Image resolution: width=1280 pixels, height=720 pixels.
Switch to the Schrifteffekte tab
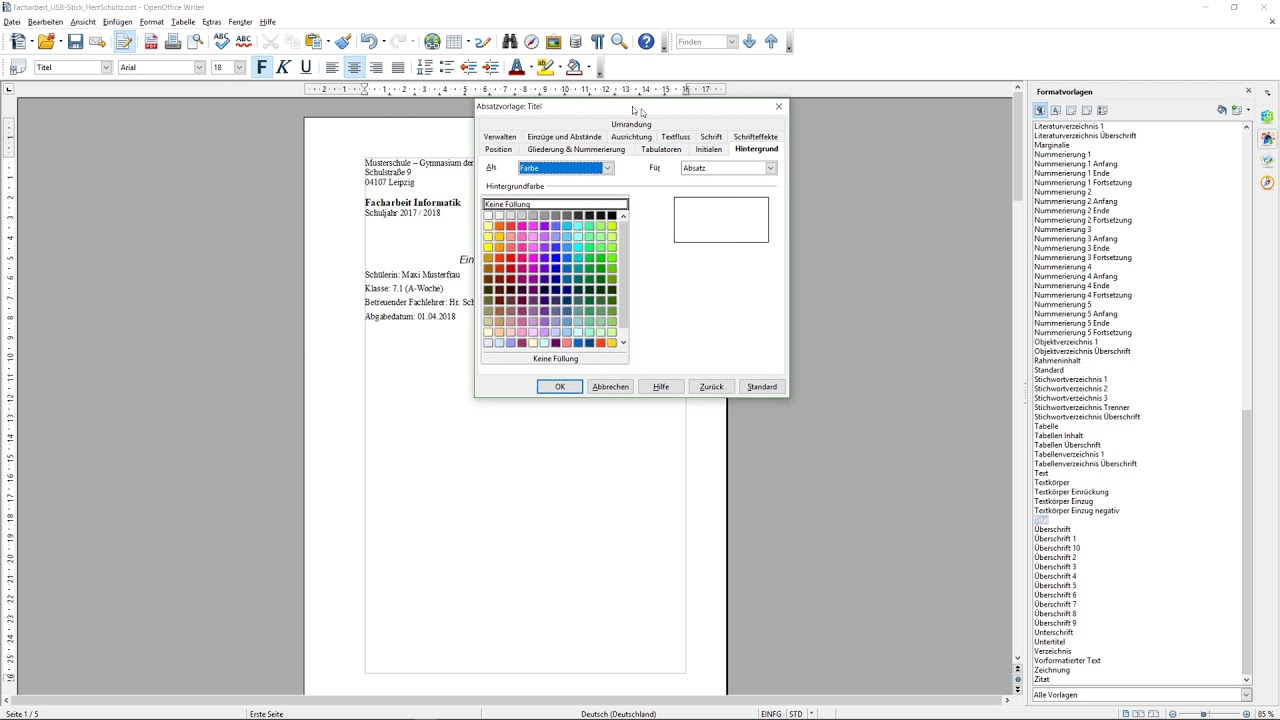coord(755,137)
